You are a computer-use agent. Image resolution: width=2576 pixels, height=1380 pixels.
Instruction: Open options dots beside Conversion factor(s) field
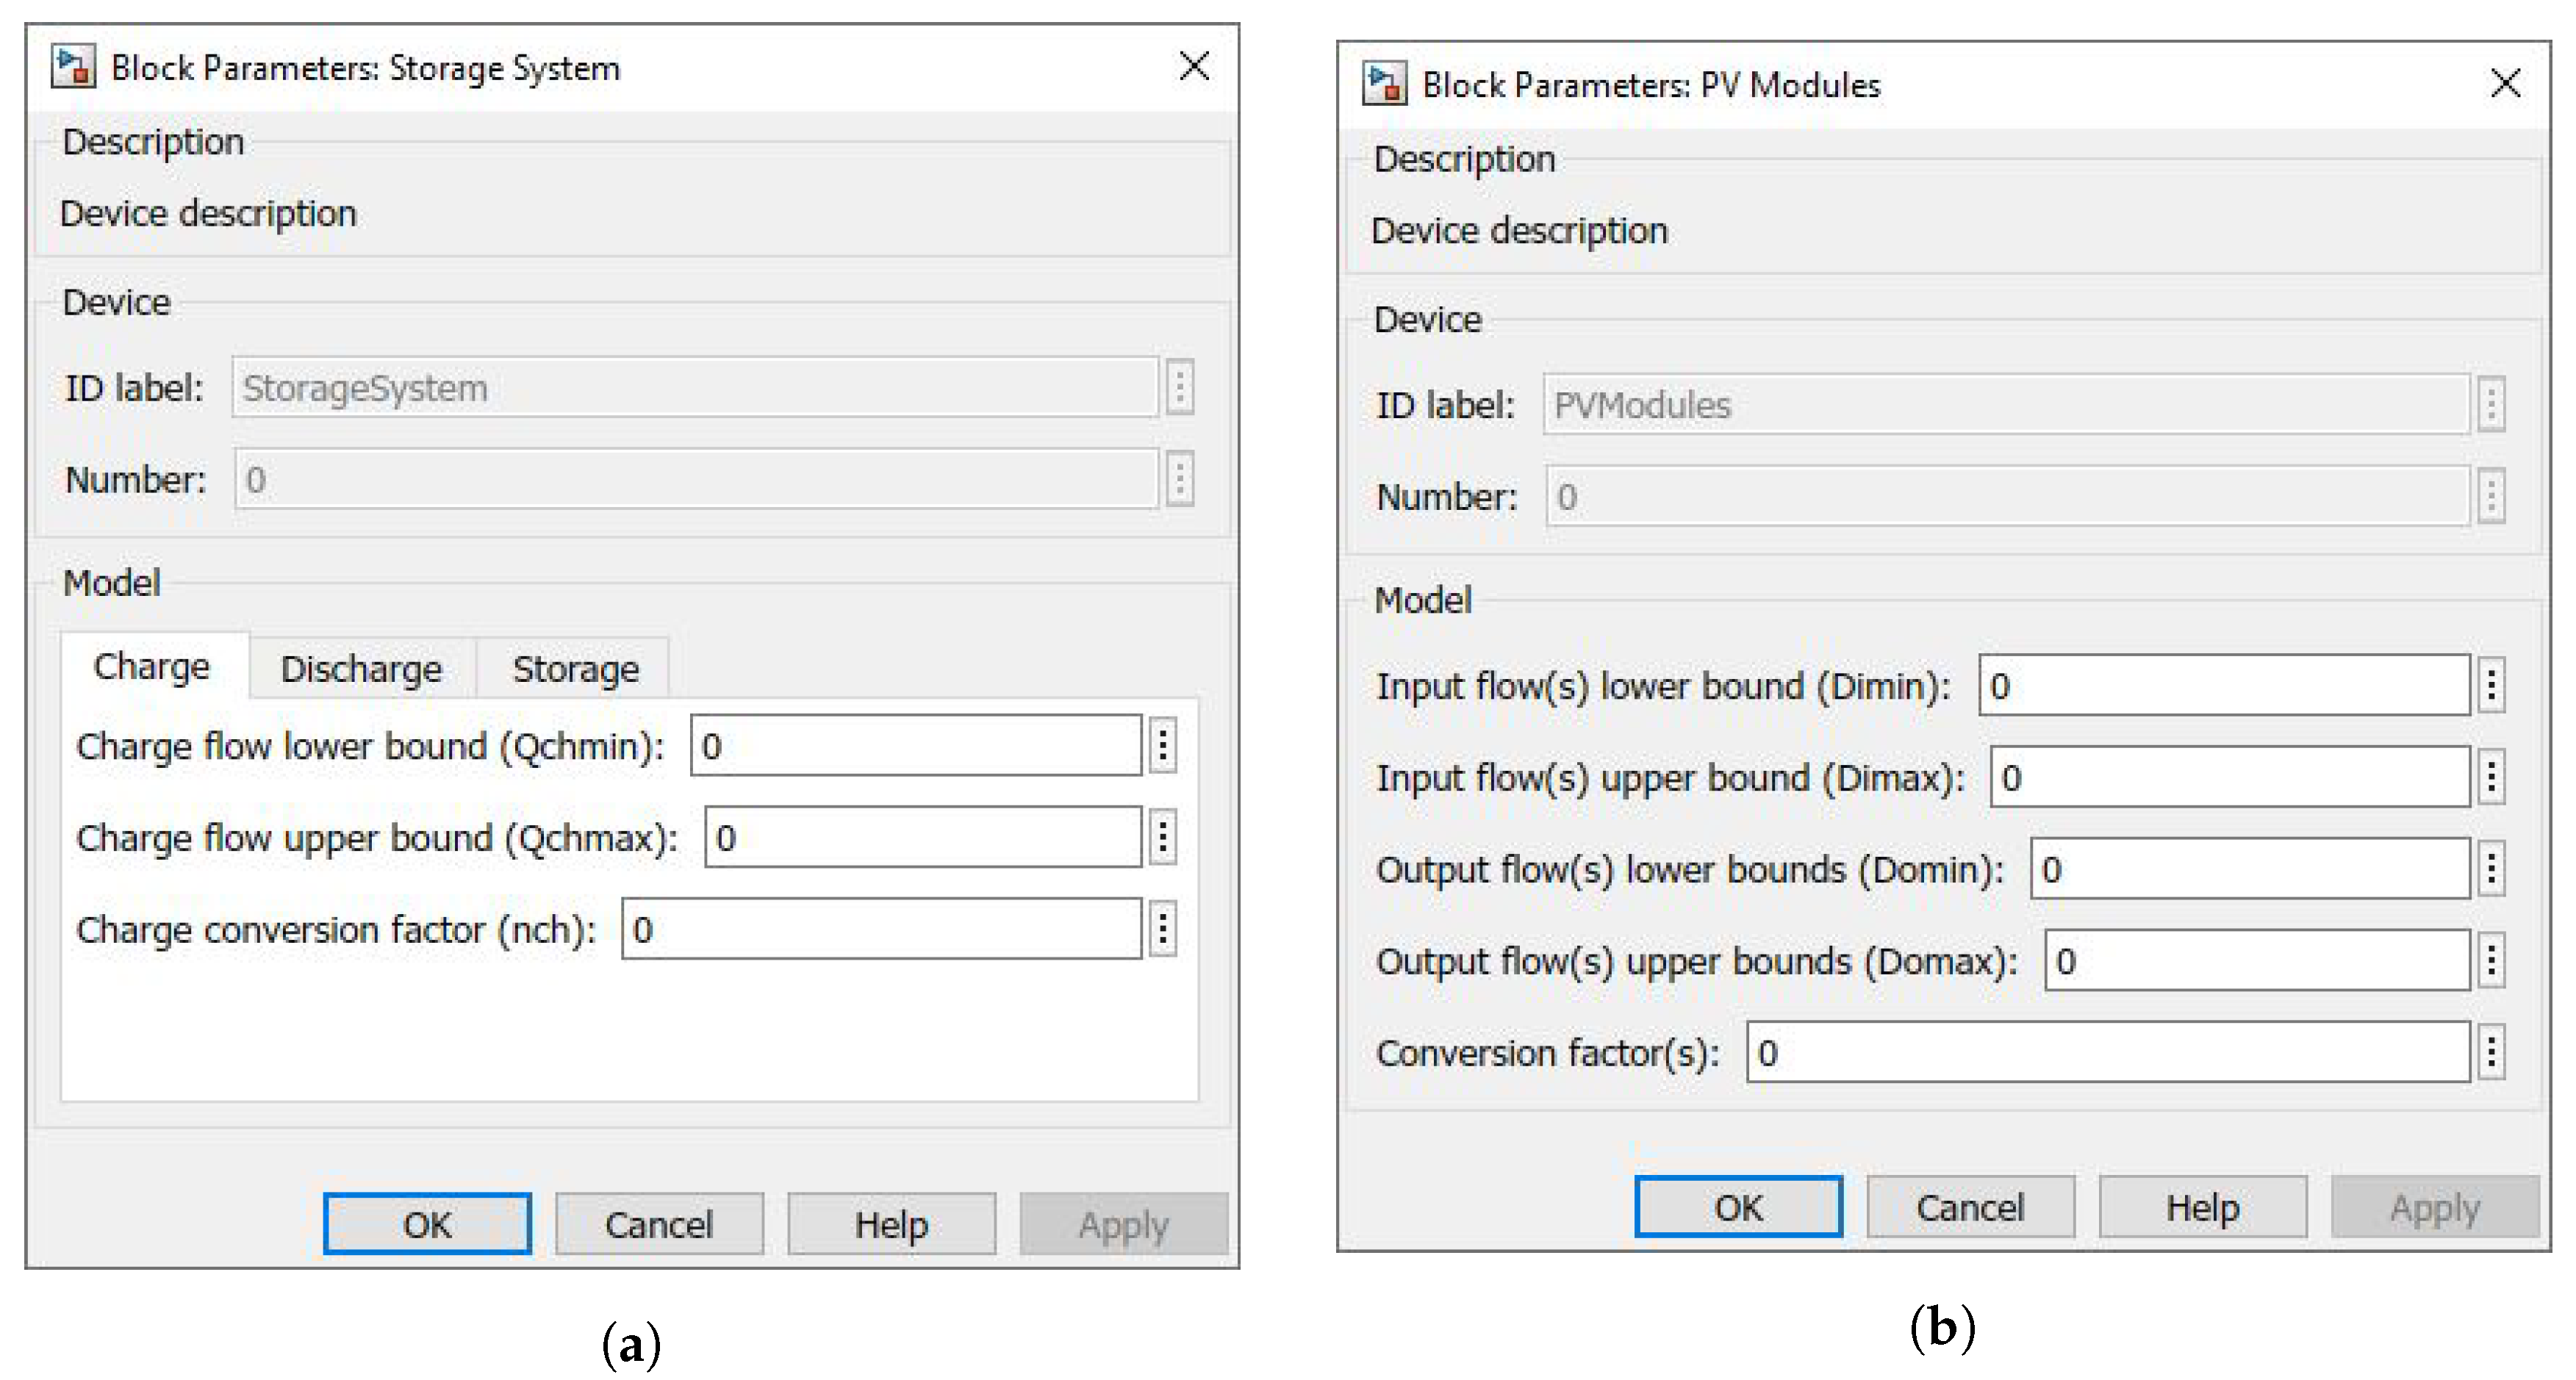tap(2491, 1052)
